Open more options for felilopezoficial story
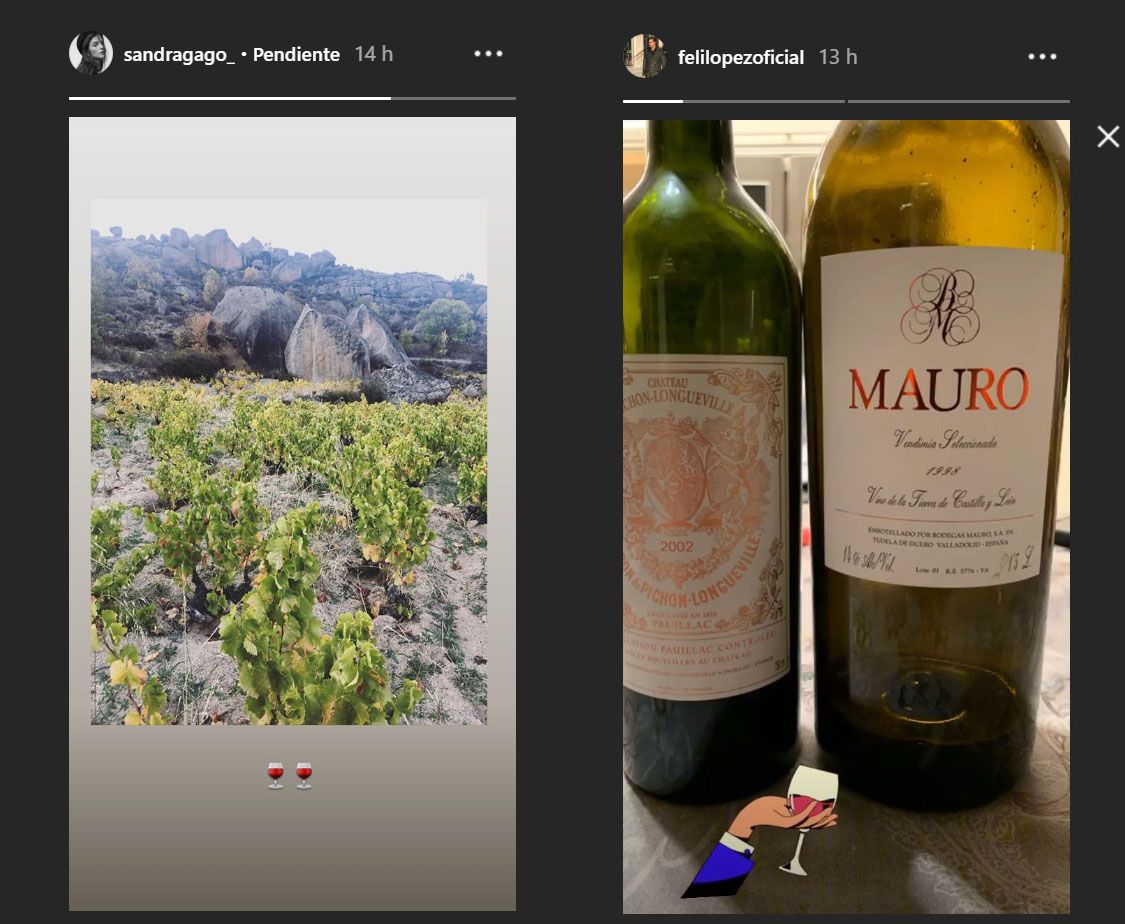The width and height of the screenshot is (1125, 924). [1042, 57]
